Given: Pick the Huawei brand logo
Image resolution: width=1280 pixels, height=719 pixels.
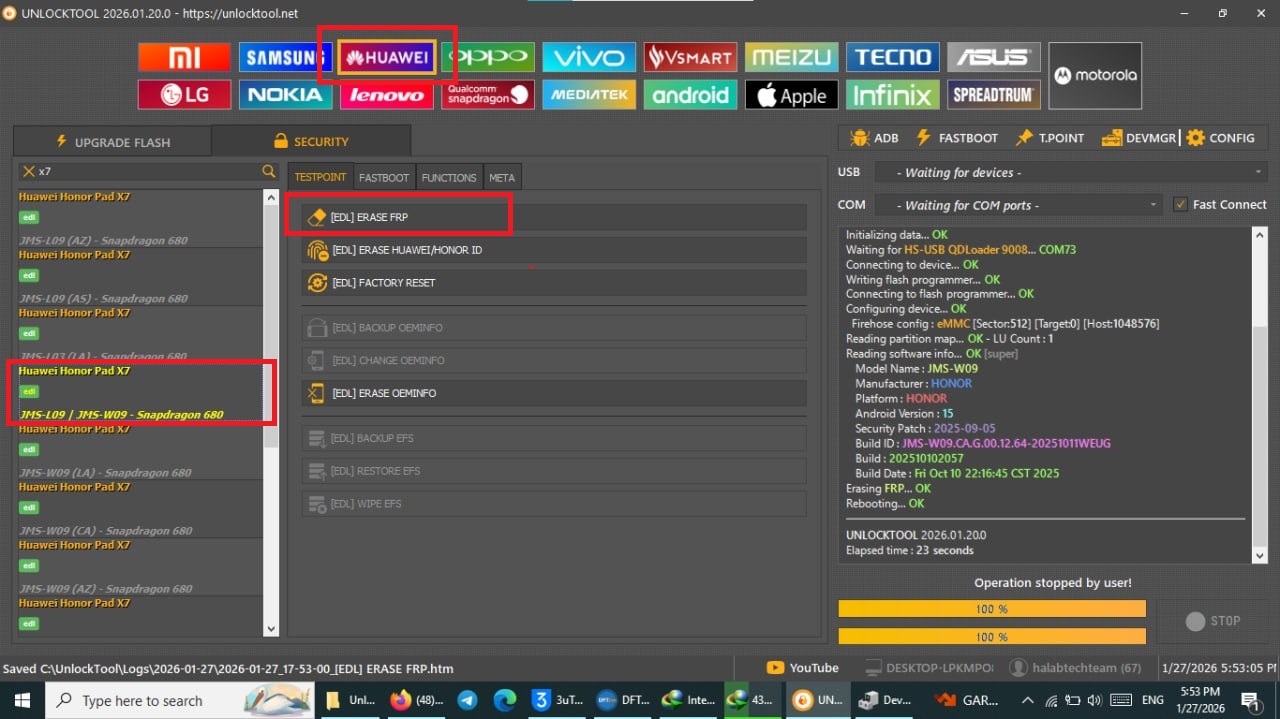Looking at the screenshot, I should tap(386, 57).
